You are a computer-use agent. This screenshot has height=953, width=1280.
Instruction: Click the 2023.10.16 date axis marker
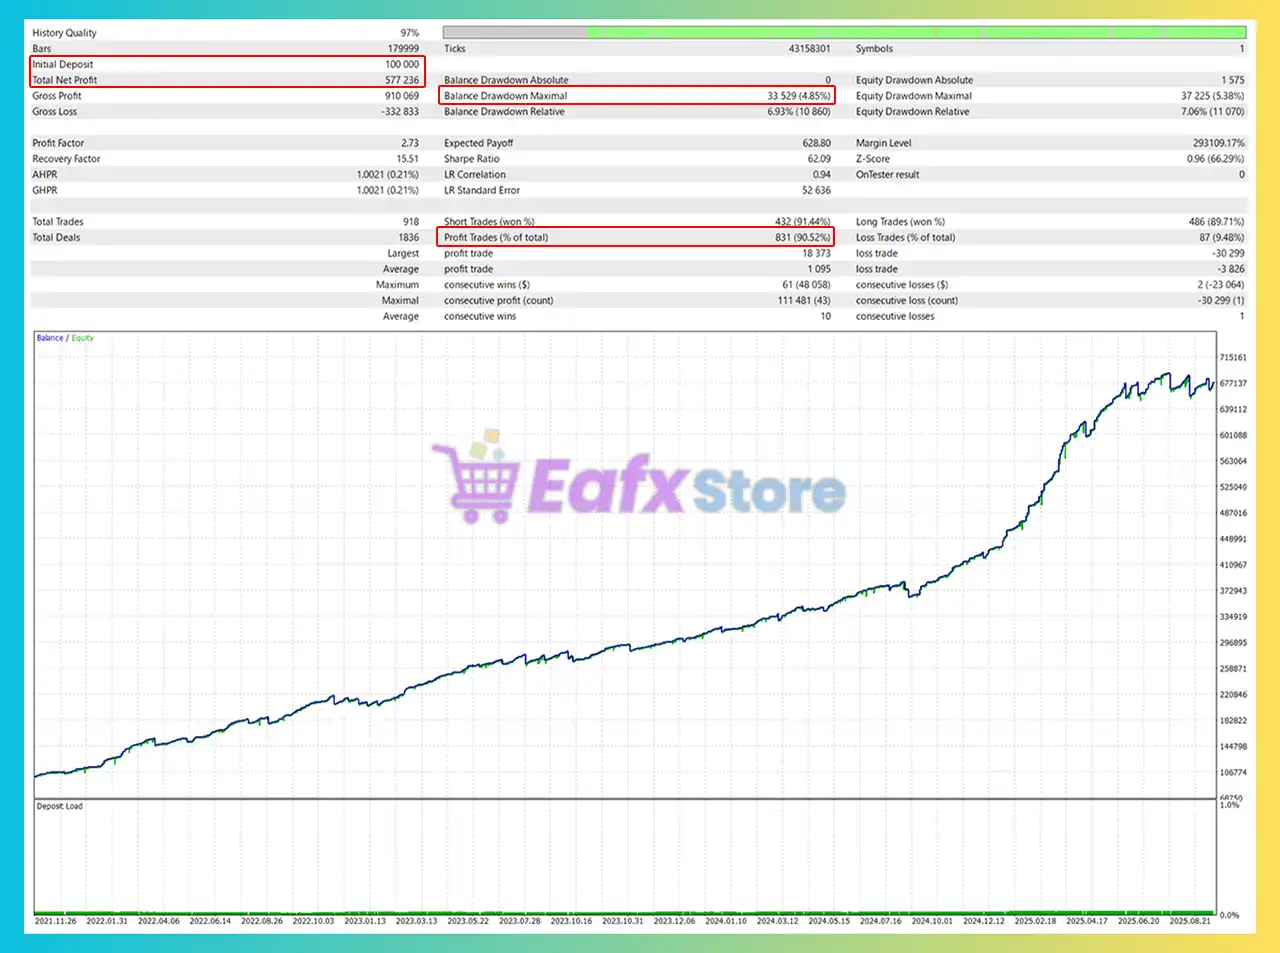(x=571, y=921)
